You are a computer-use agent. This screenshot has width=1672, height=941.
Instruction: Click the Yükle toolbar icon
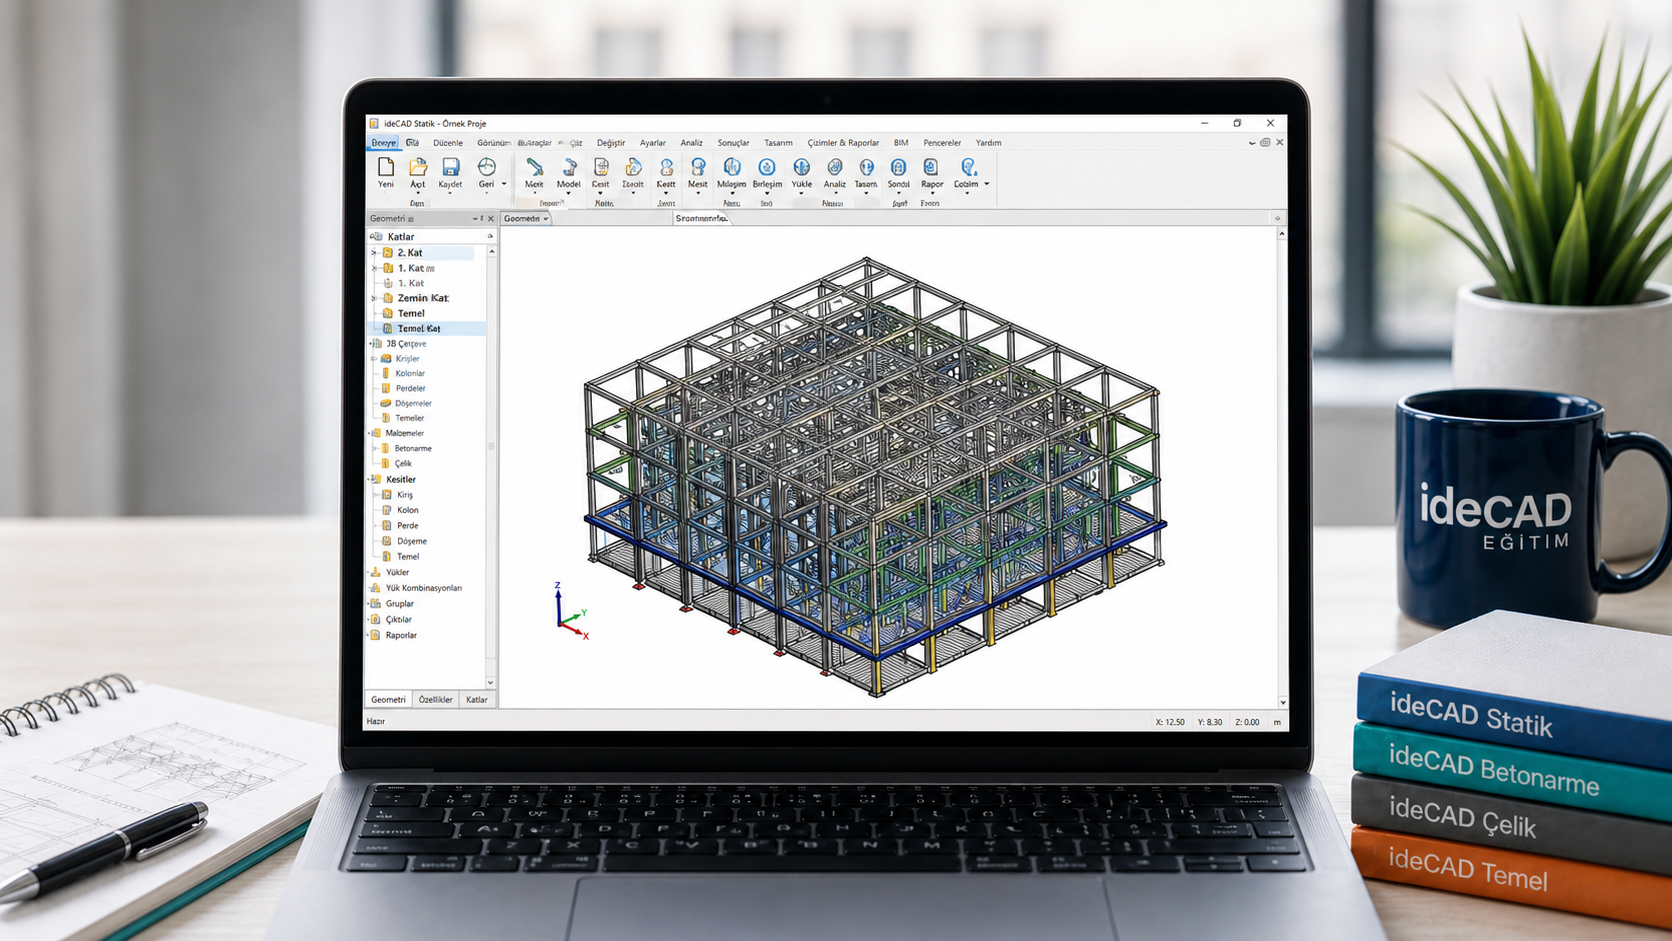pyautogui.click(x=802, y=167)
